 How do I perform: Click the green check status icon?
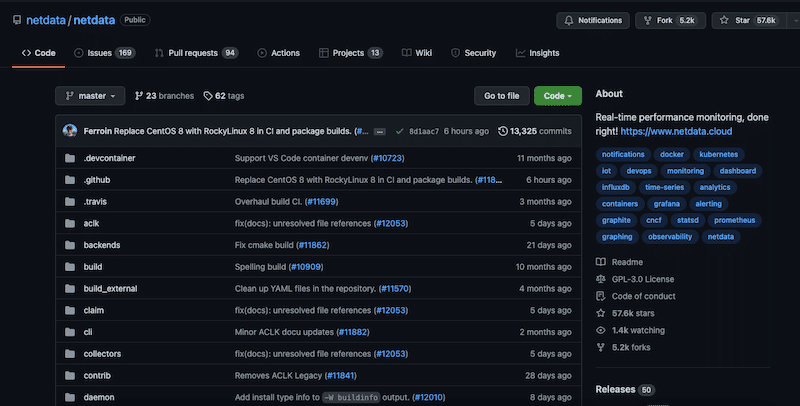399,131
